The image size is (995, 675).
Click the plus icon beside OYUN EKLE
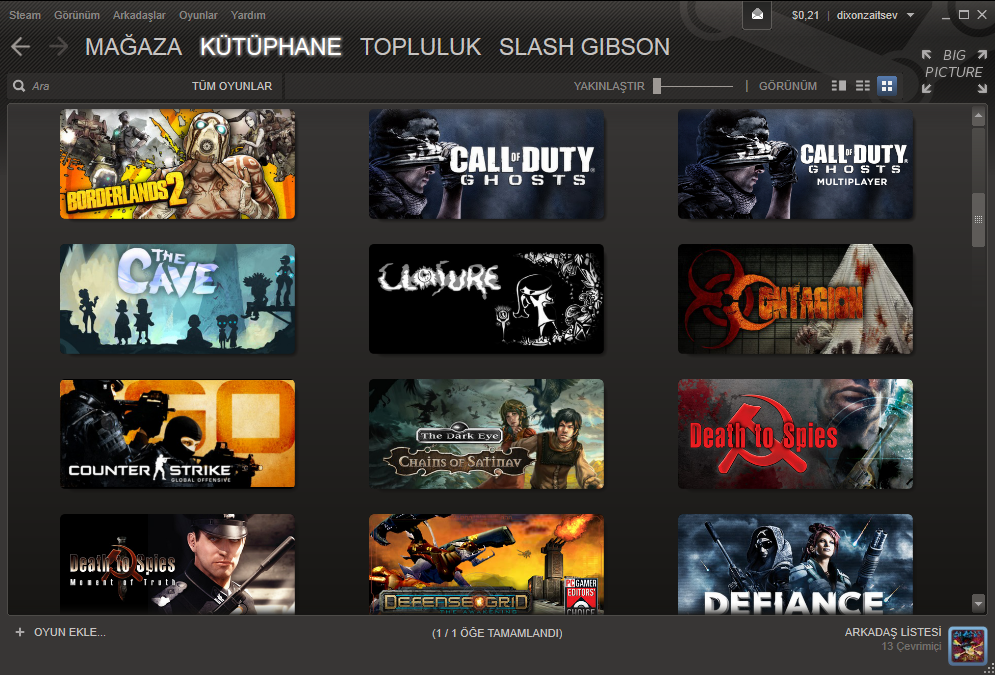pos(20,633)
